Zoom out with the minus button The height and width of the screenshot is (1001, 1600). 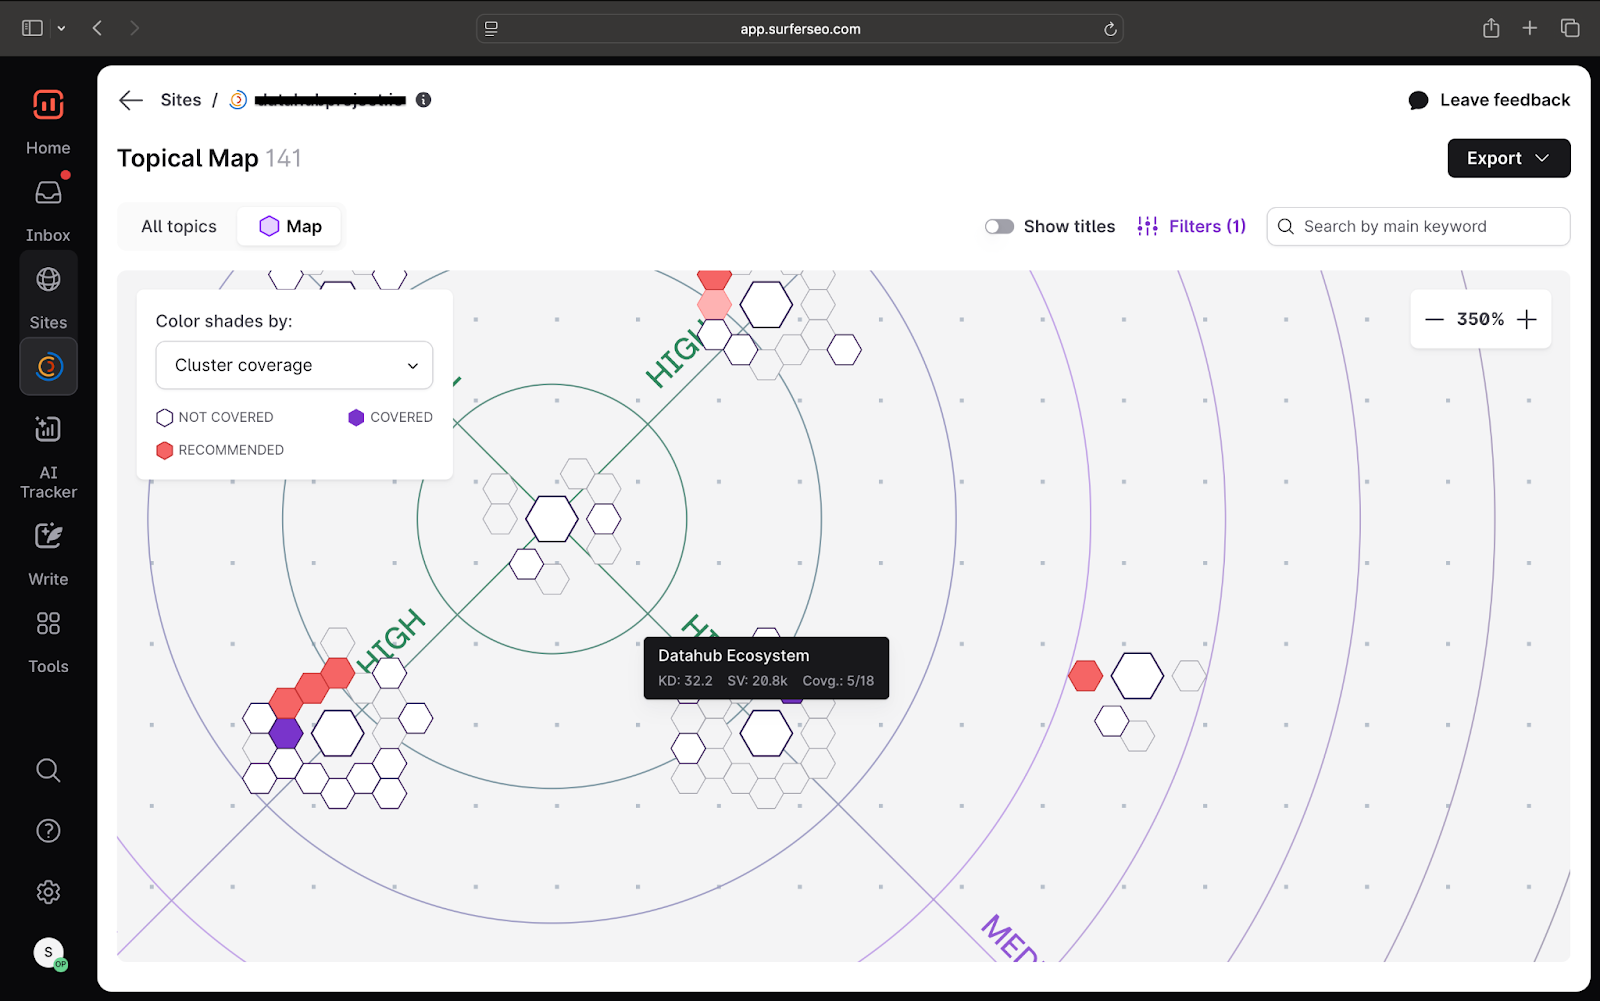1434,320
